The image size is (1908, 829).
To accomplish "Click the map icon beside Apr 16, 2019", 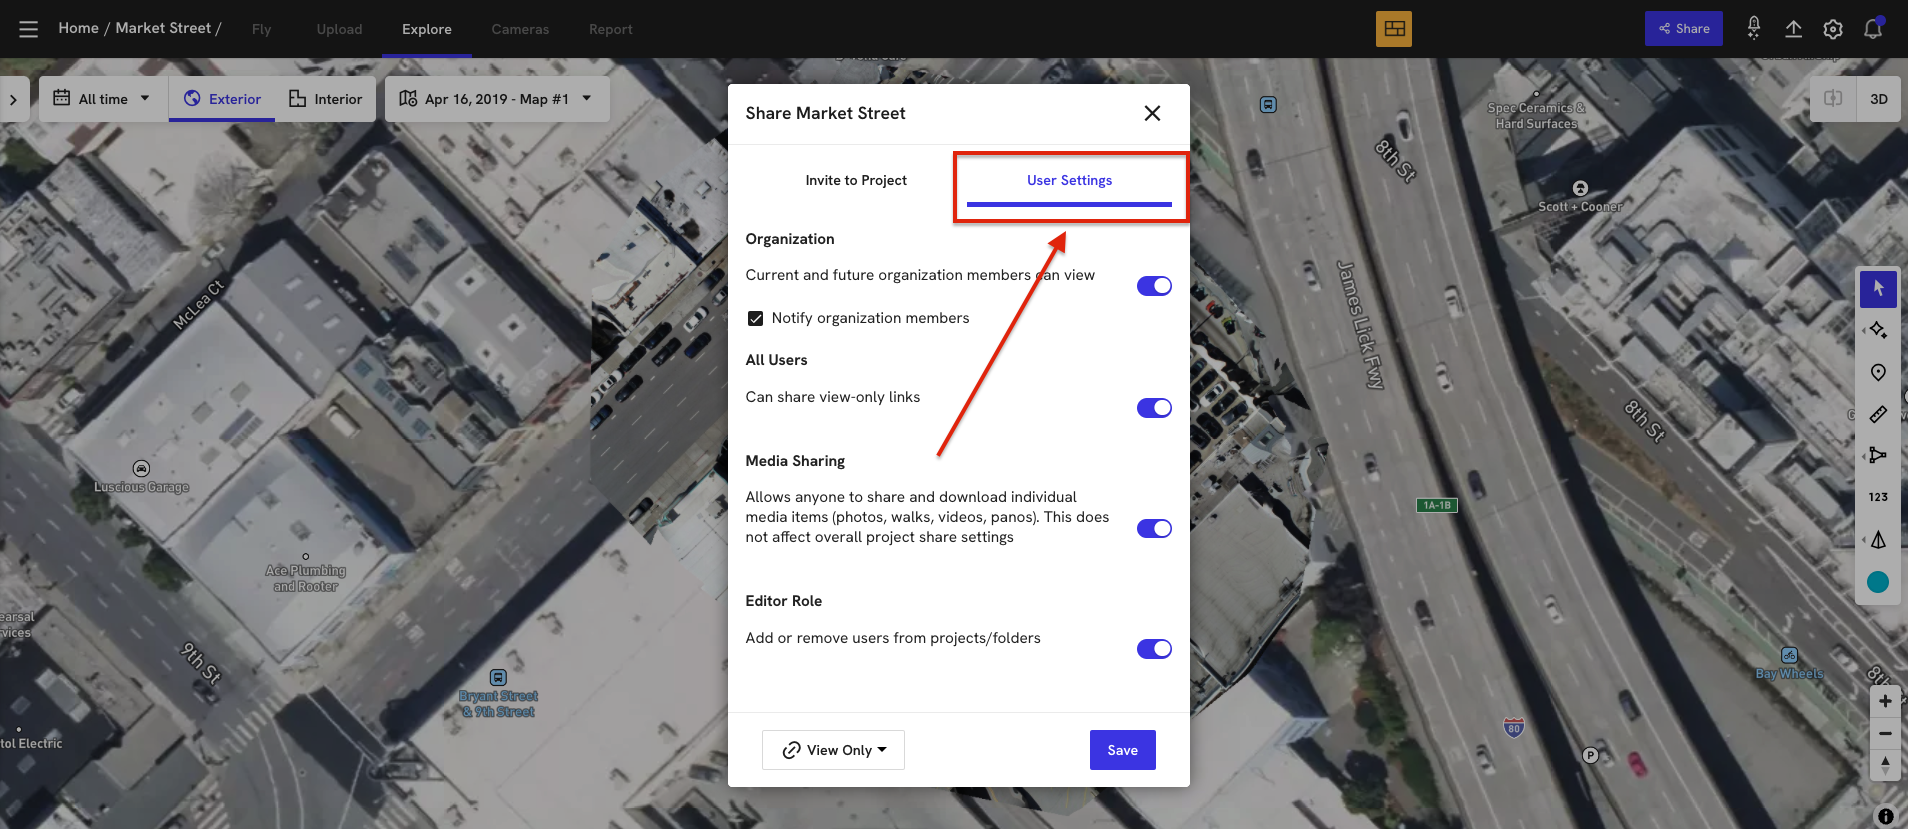I will pyautogui.click(x=408, y=98).
